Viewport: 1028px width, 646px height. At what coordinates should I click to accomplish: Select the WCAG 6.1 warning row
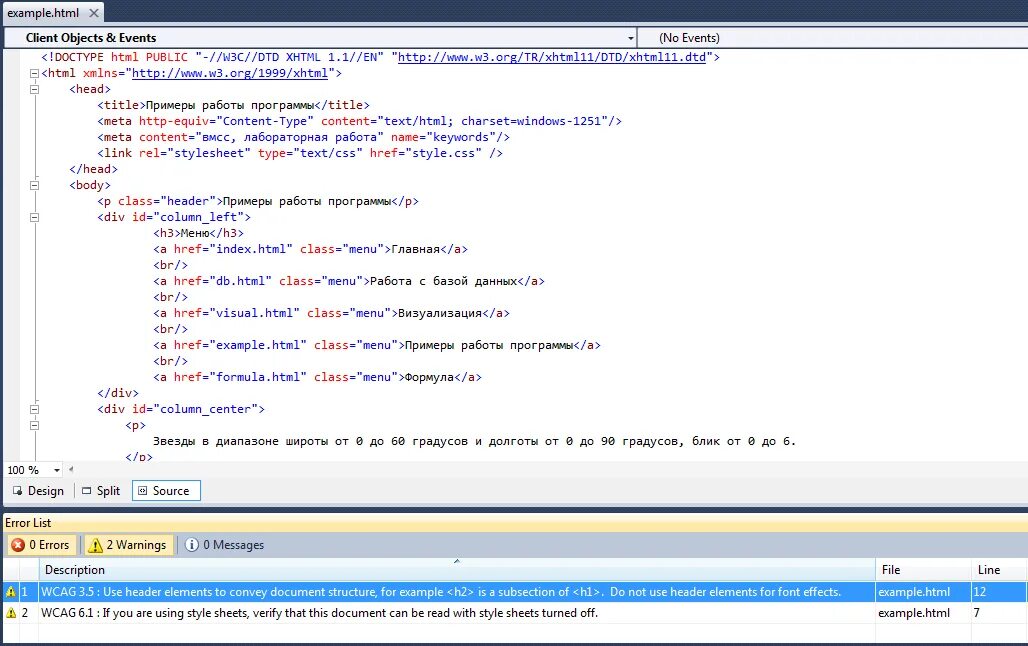514,613
